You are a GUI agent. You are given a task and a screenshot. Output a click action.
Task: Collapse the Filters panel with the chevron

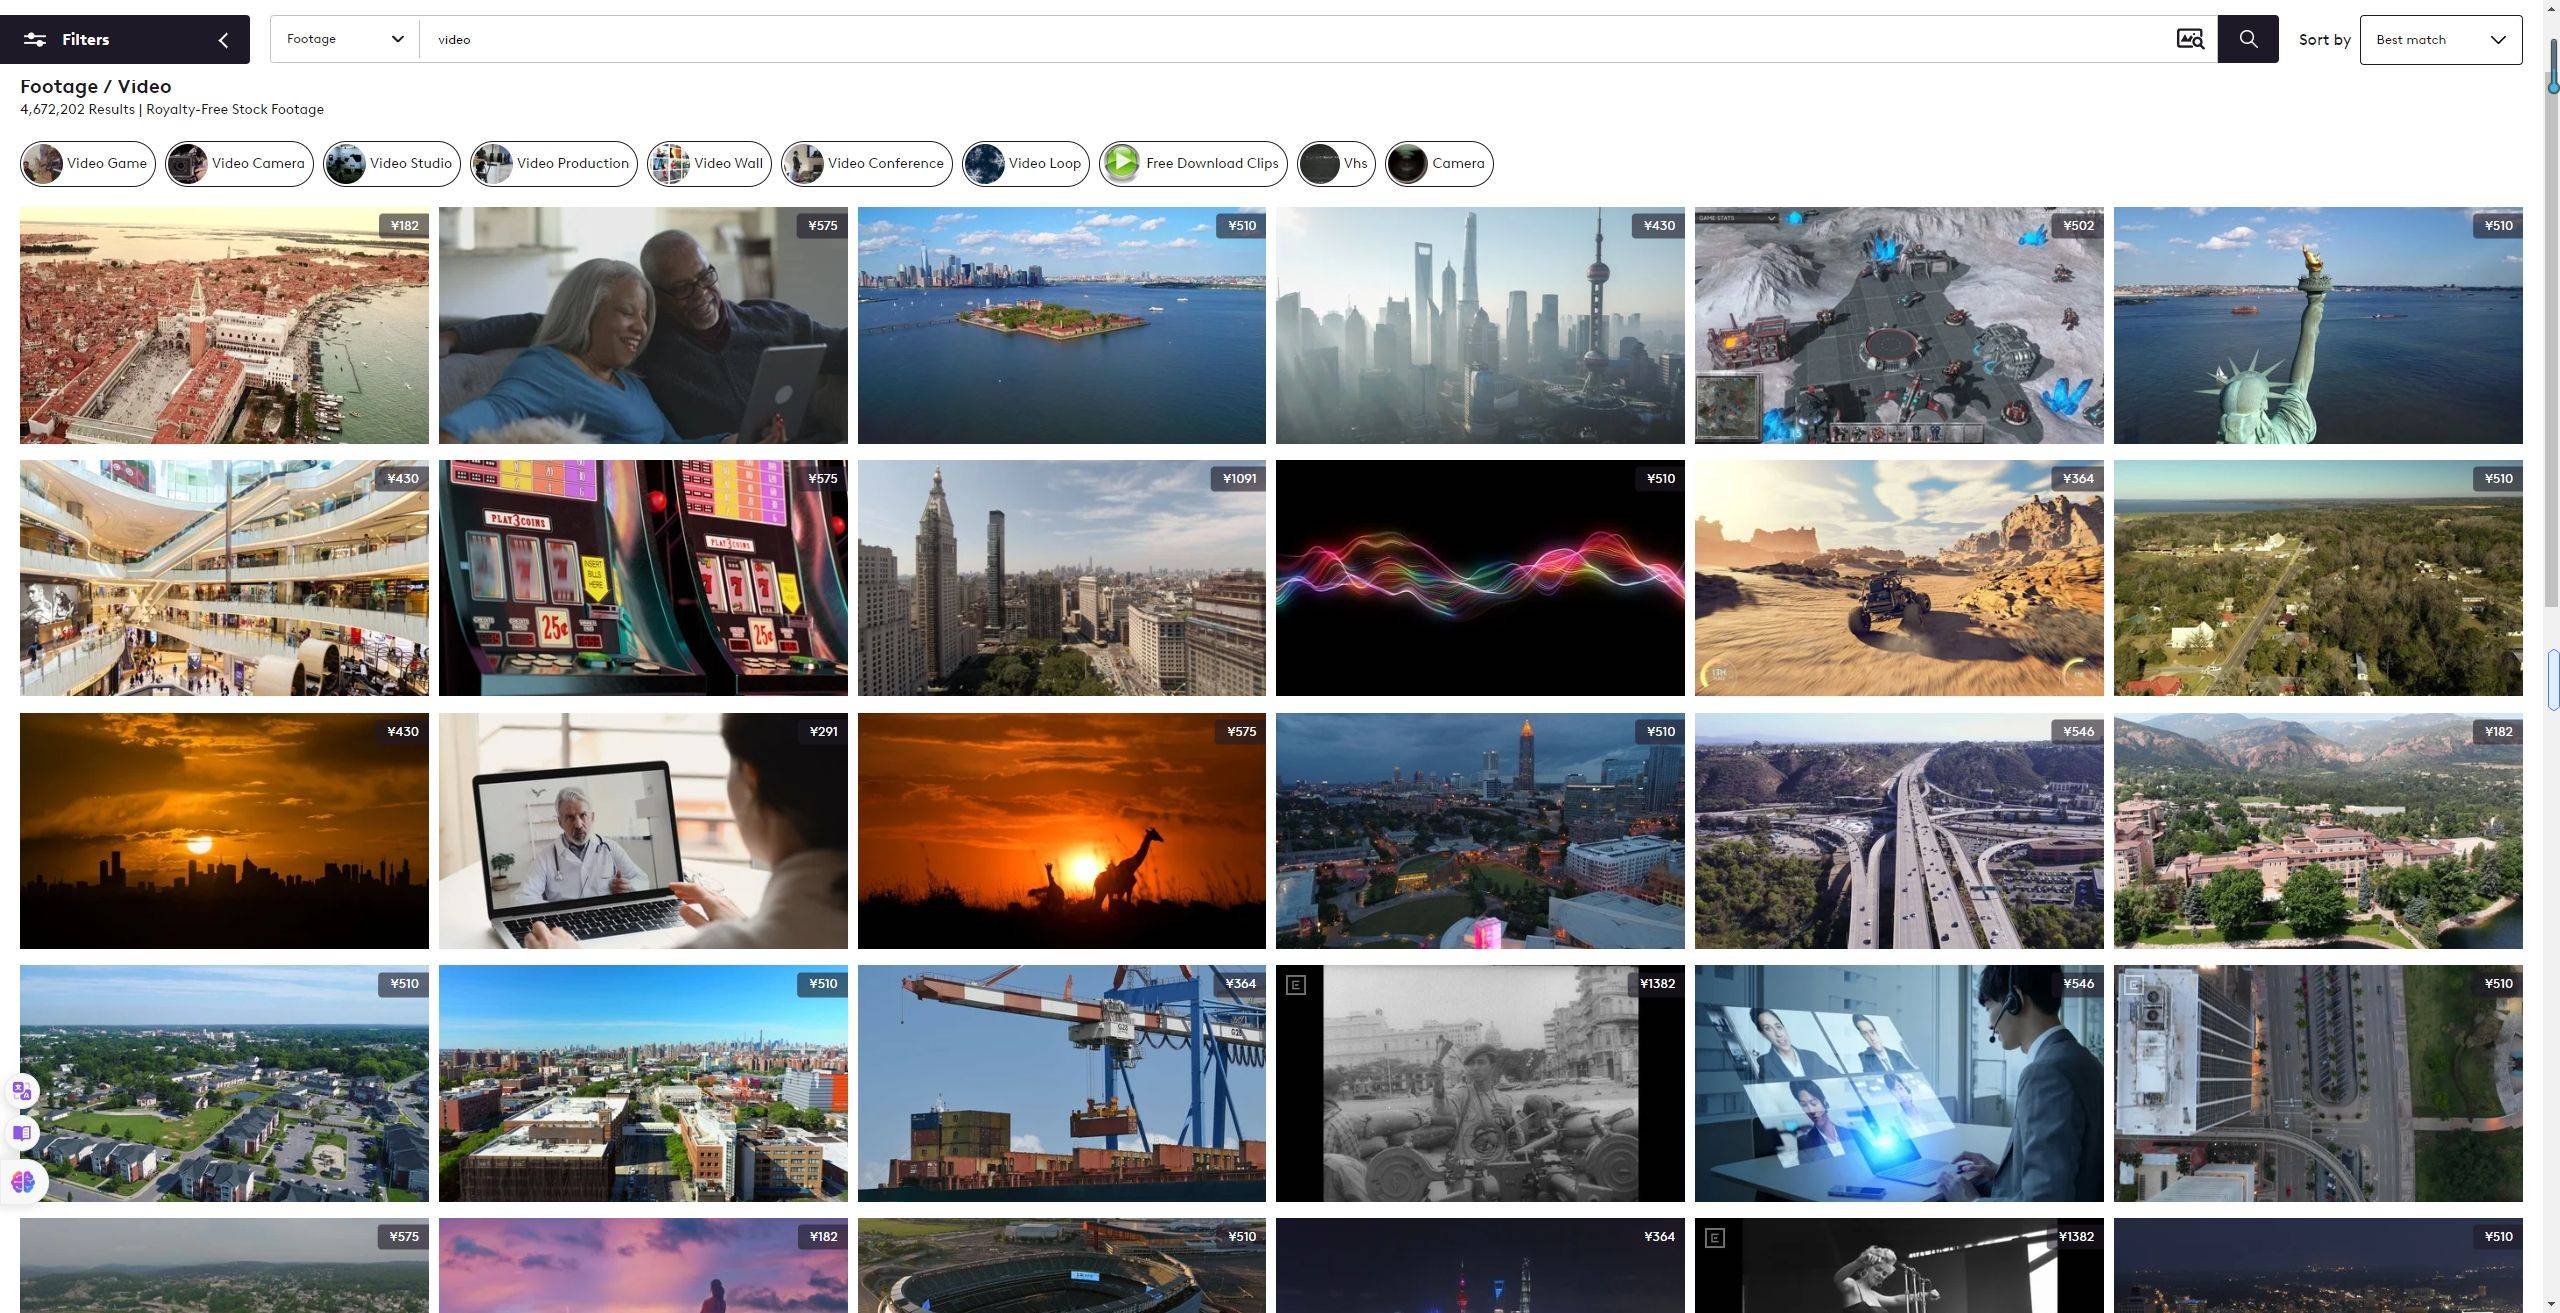click(223, 40)
